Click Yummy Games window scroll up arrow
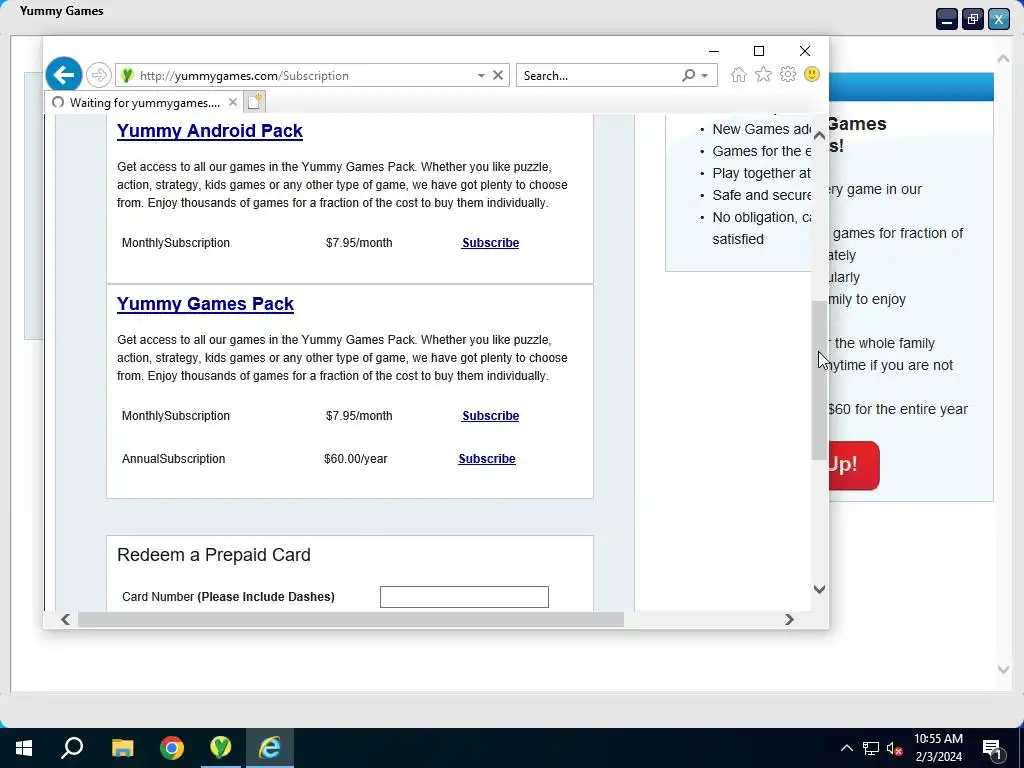 click(1003, 59)
